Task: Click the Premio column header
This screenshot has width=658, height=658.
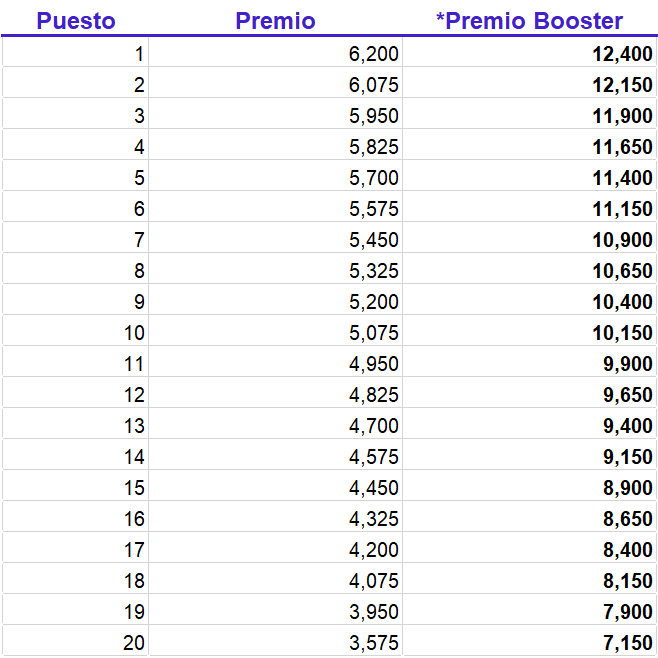Action: tap(275, 21)
